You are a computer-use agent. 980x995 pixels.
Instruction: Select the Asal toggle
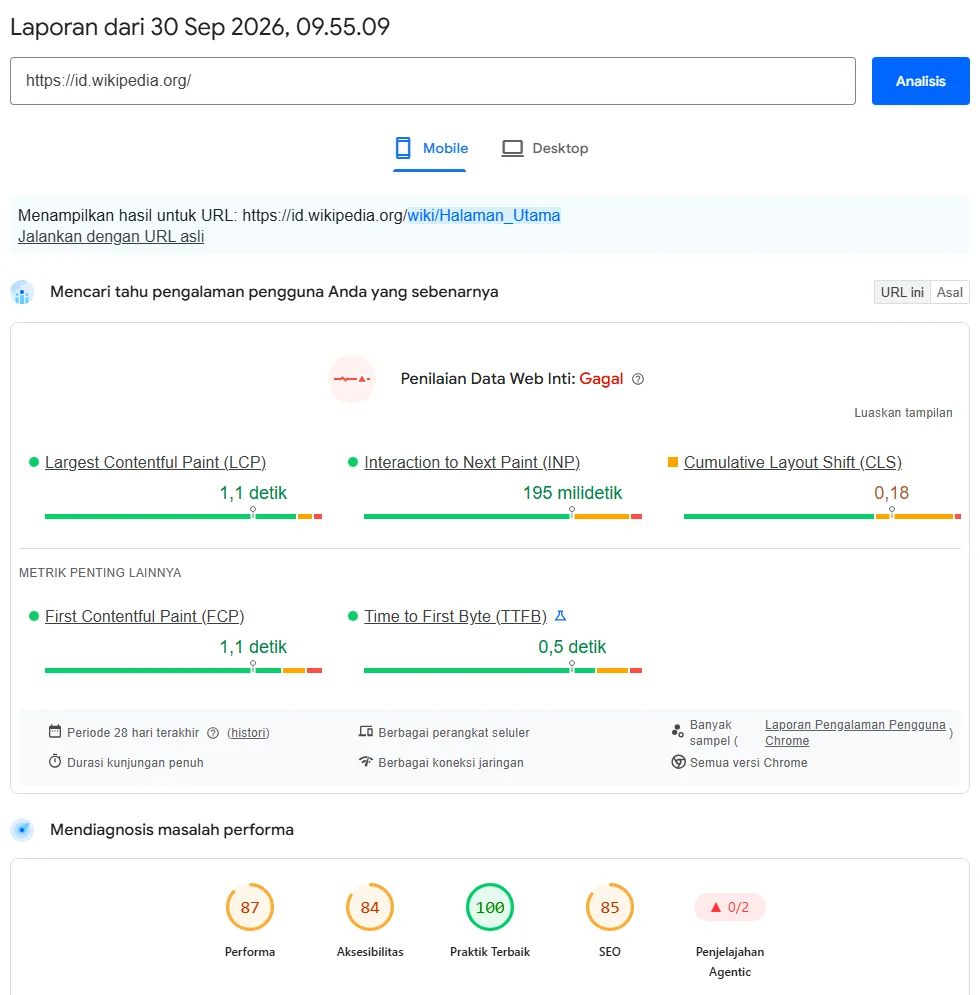coord(949,292)
